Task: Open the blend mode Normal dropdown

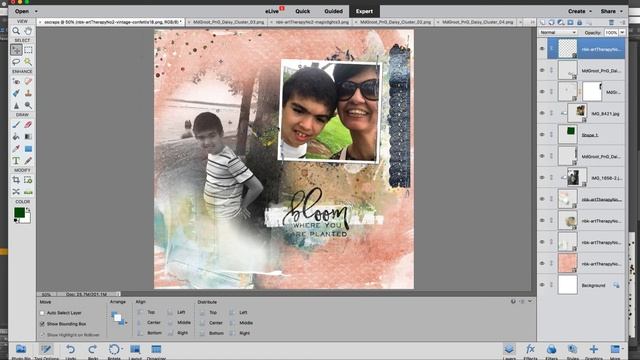Action: click(x=558, y=32)
